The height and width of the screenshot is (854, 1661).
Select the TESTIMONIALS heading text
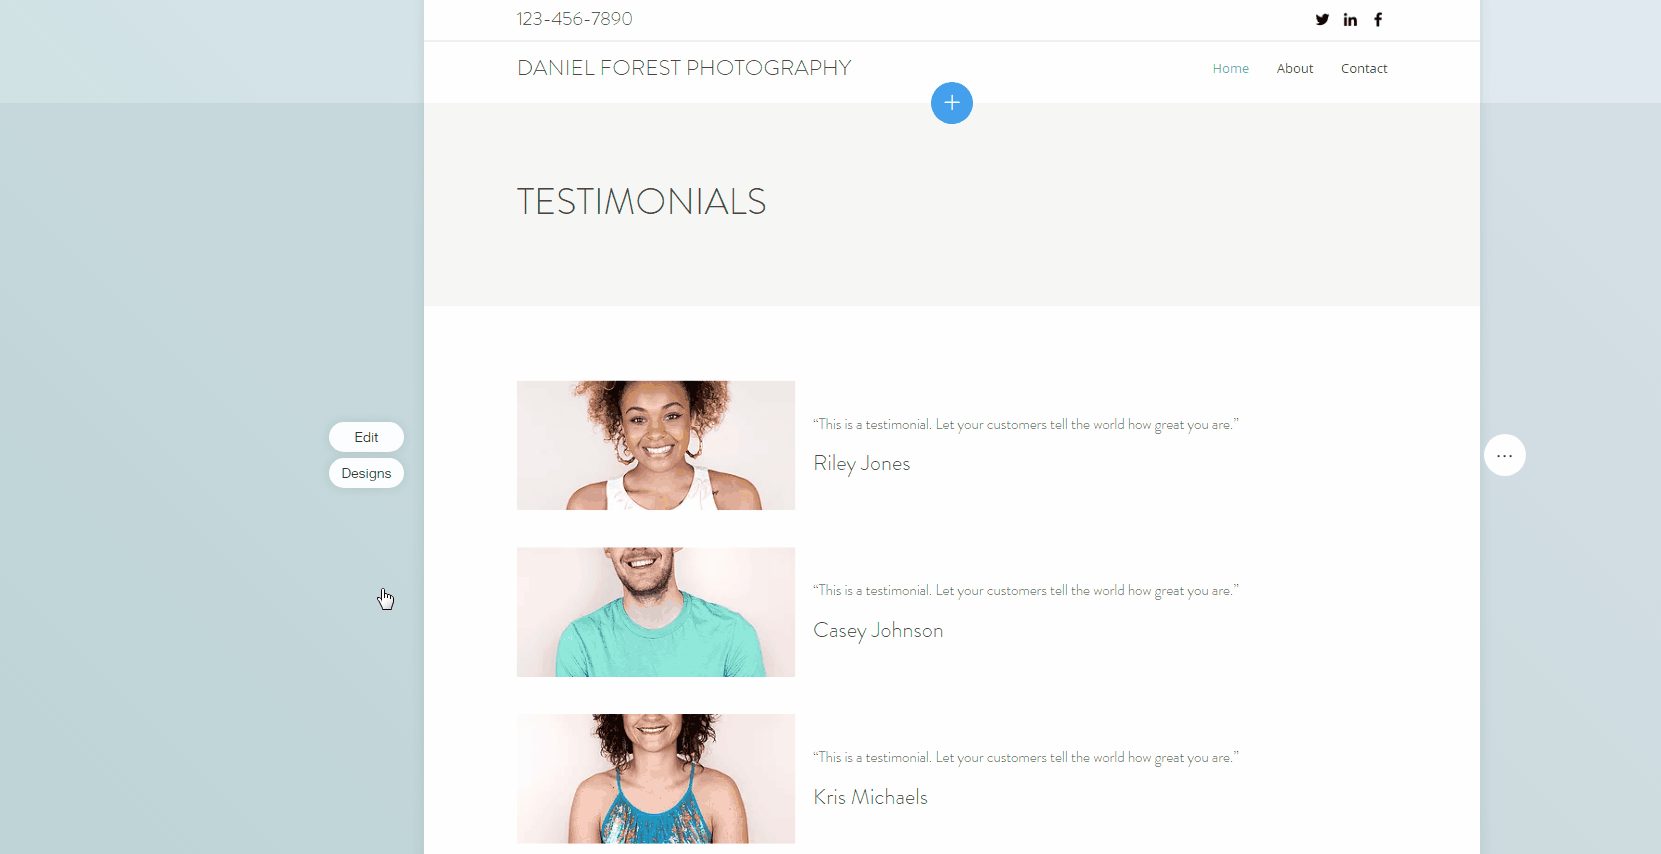pos(641,201)
